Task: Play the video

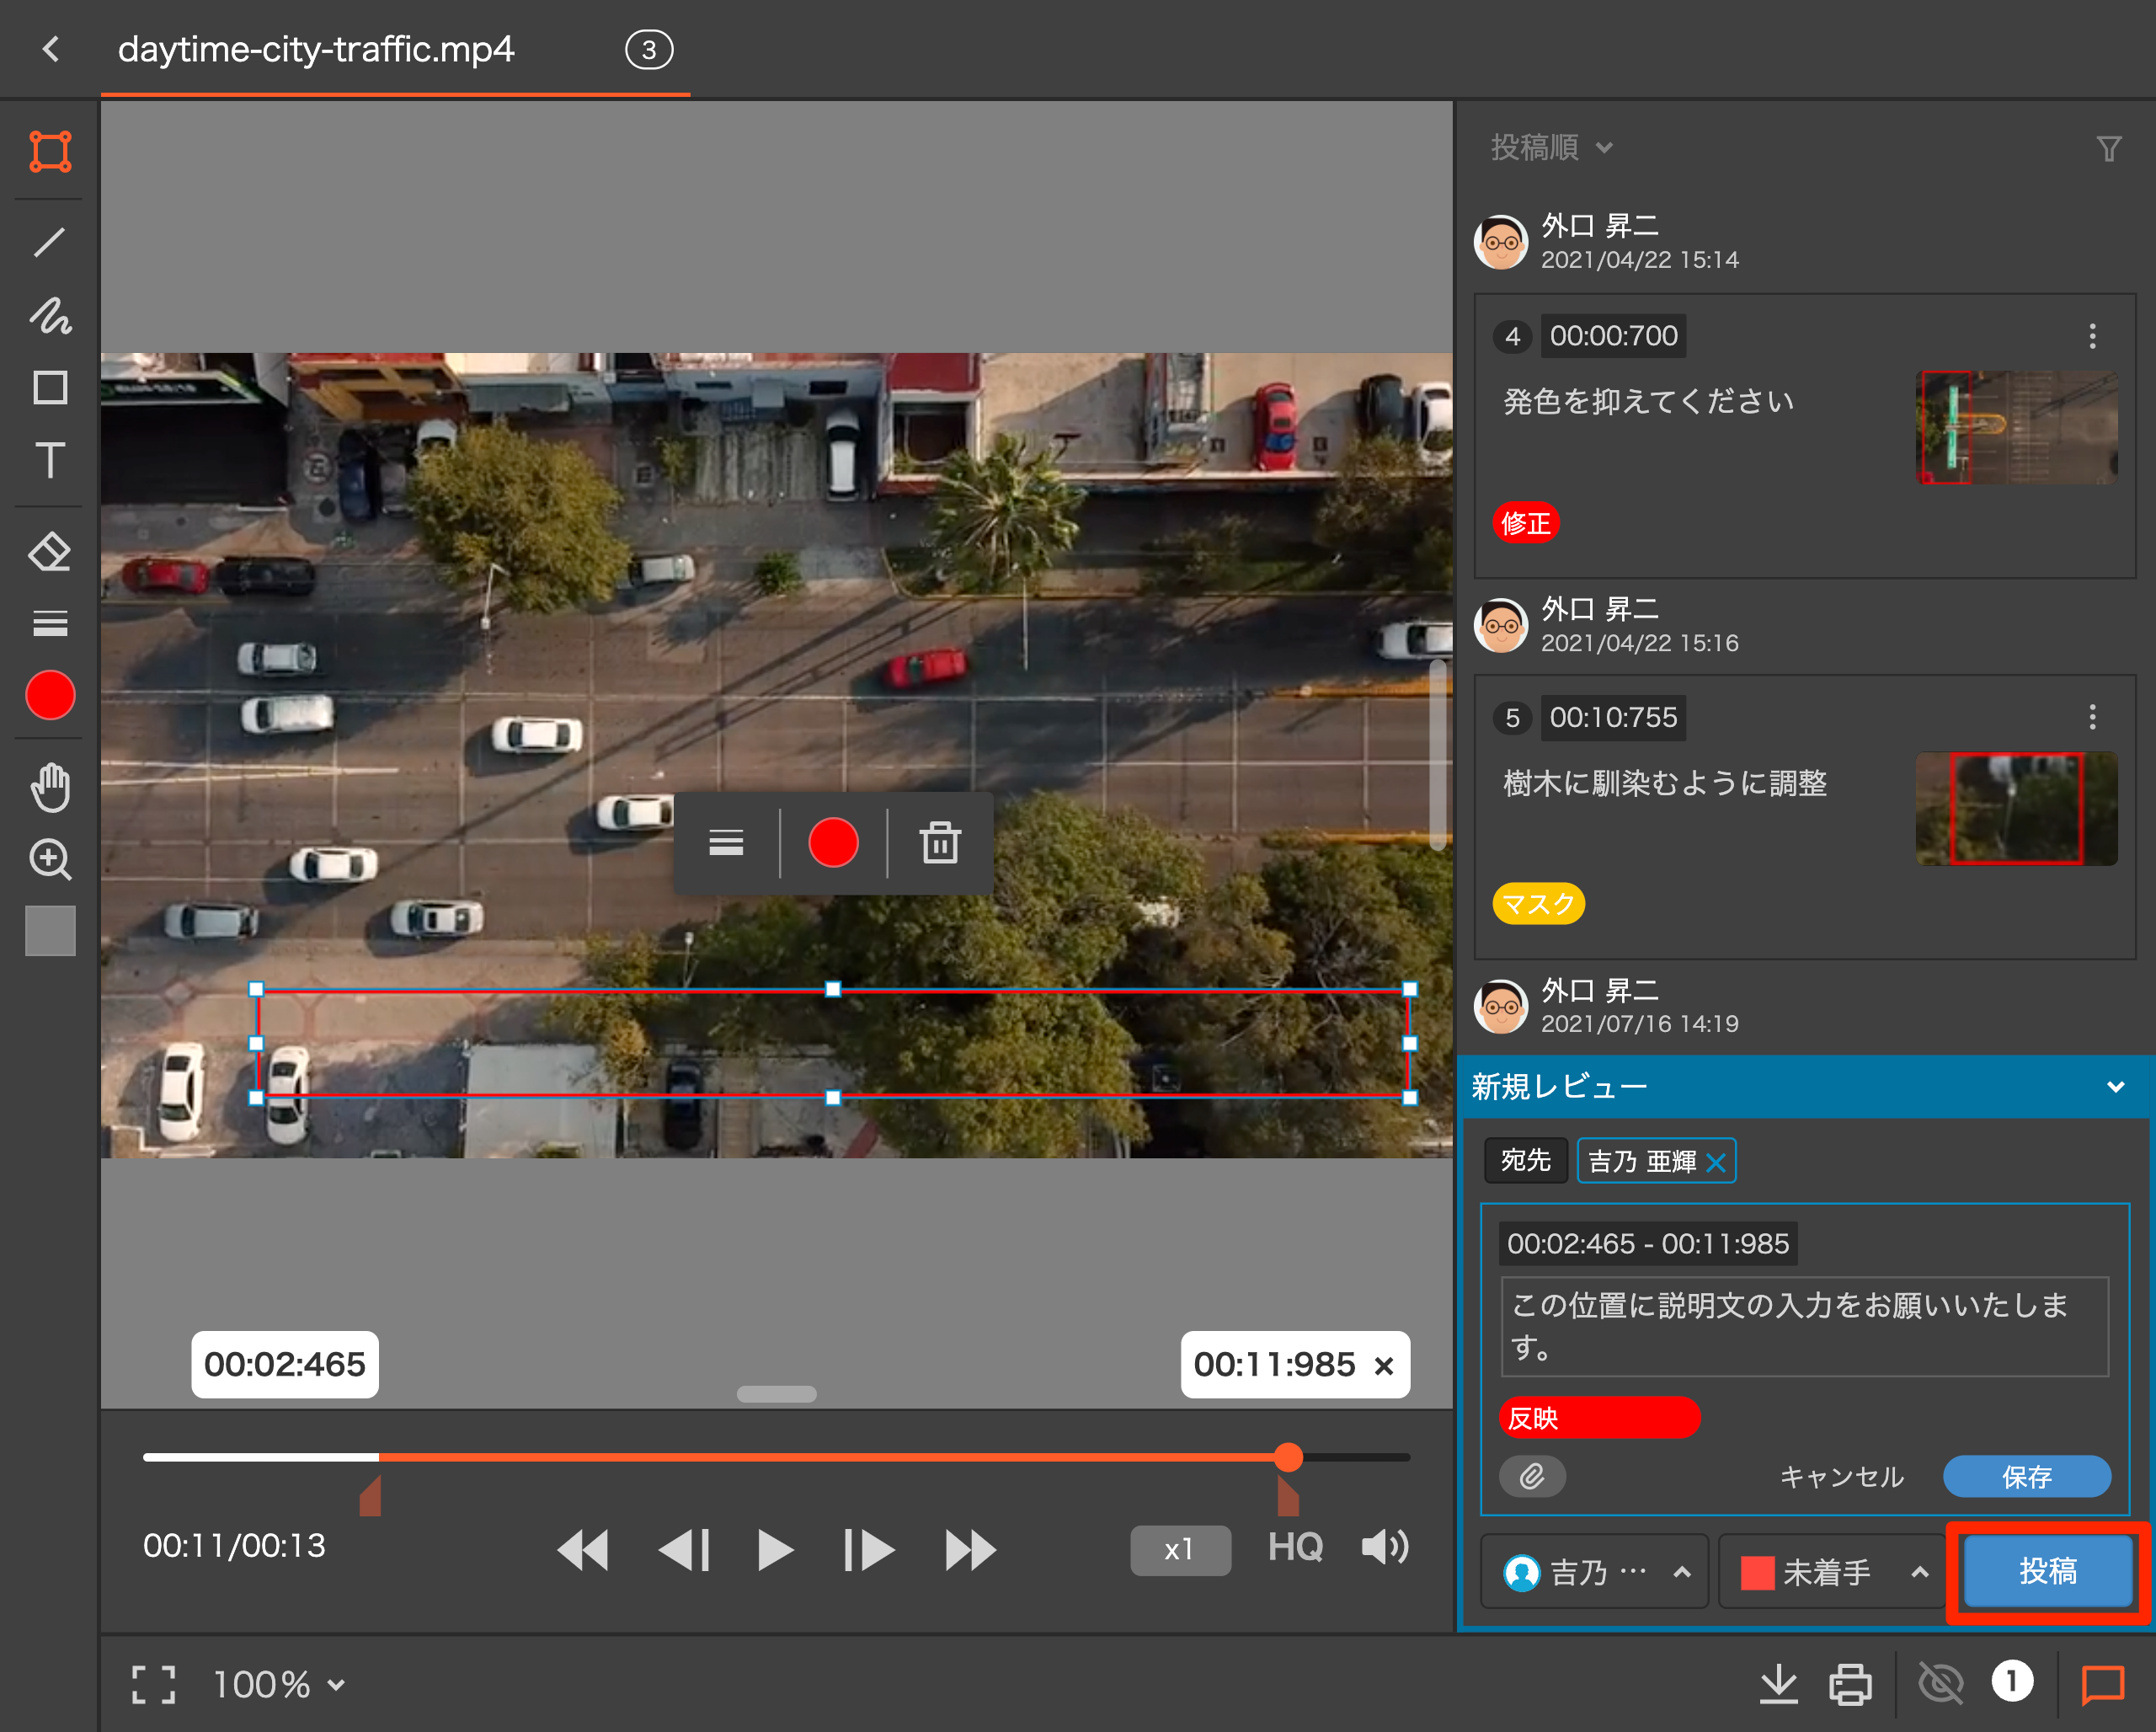Action: [775, 1550]
